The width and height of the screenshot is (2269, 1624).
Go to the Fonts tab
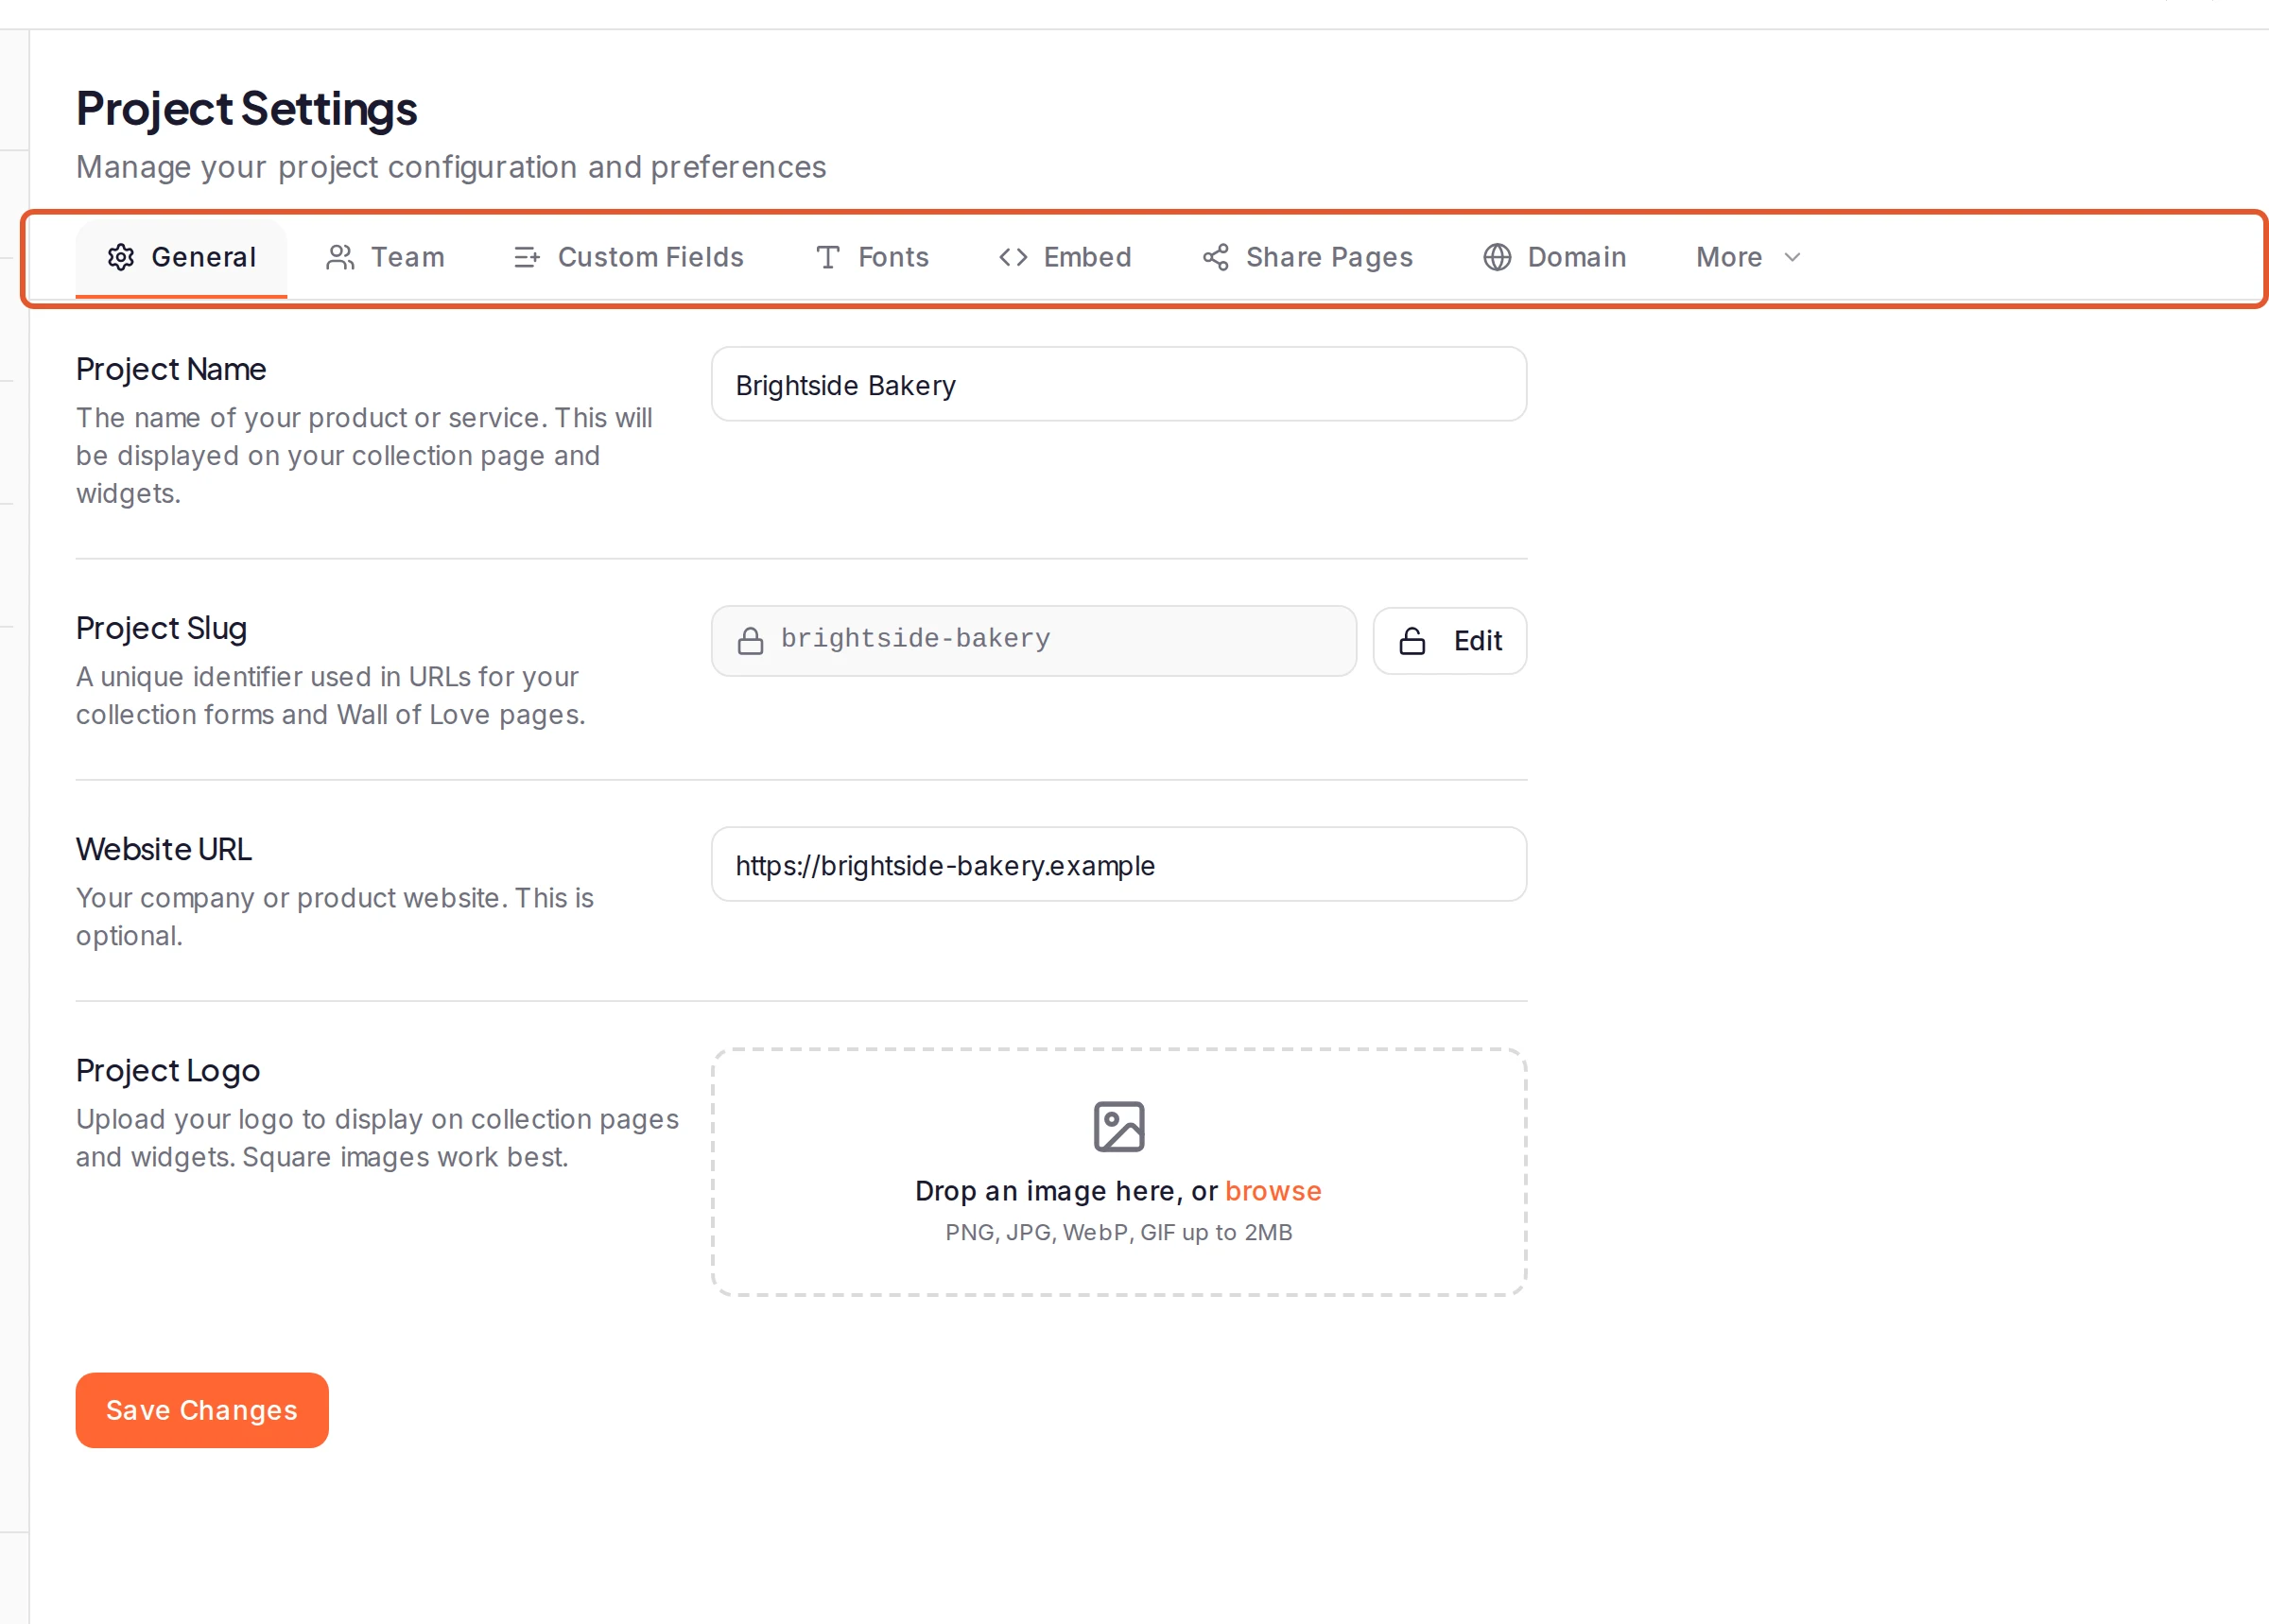point(872,257)
